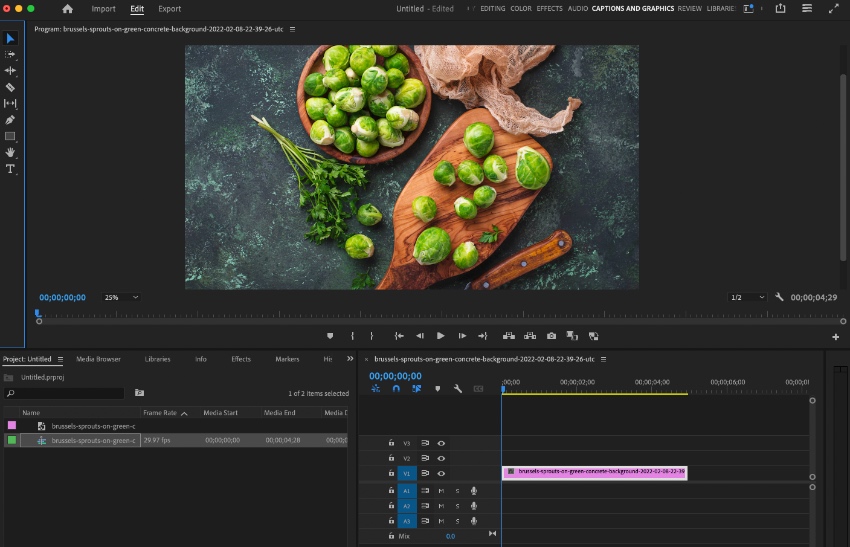850x547 pixels.
Task: Open the Button Editor plus icon
Action: (835, 337)
